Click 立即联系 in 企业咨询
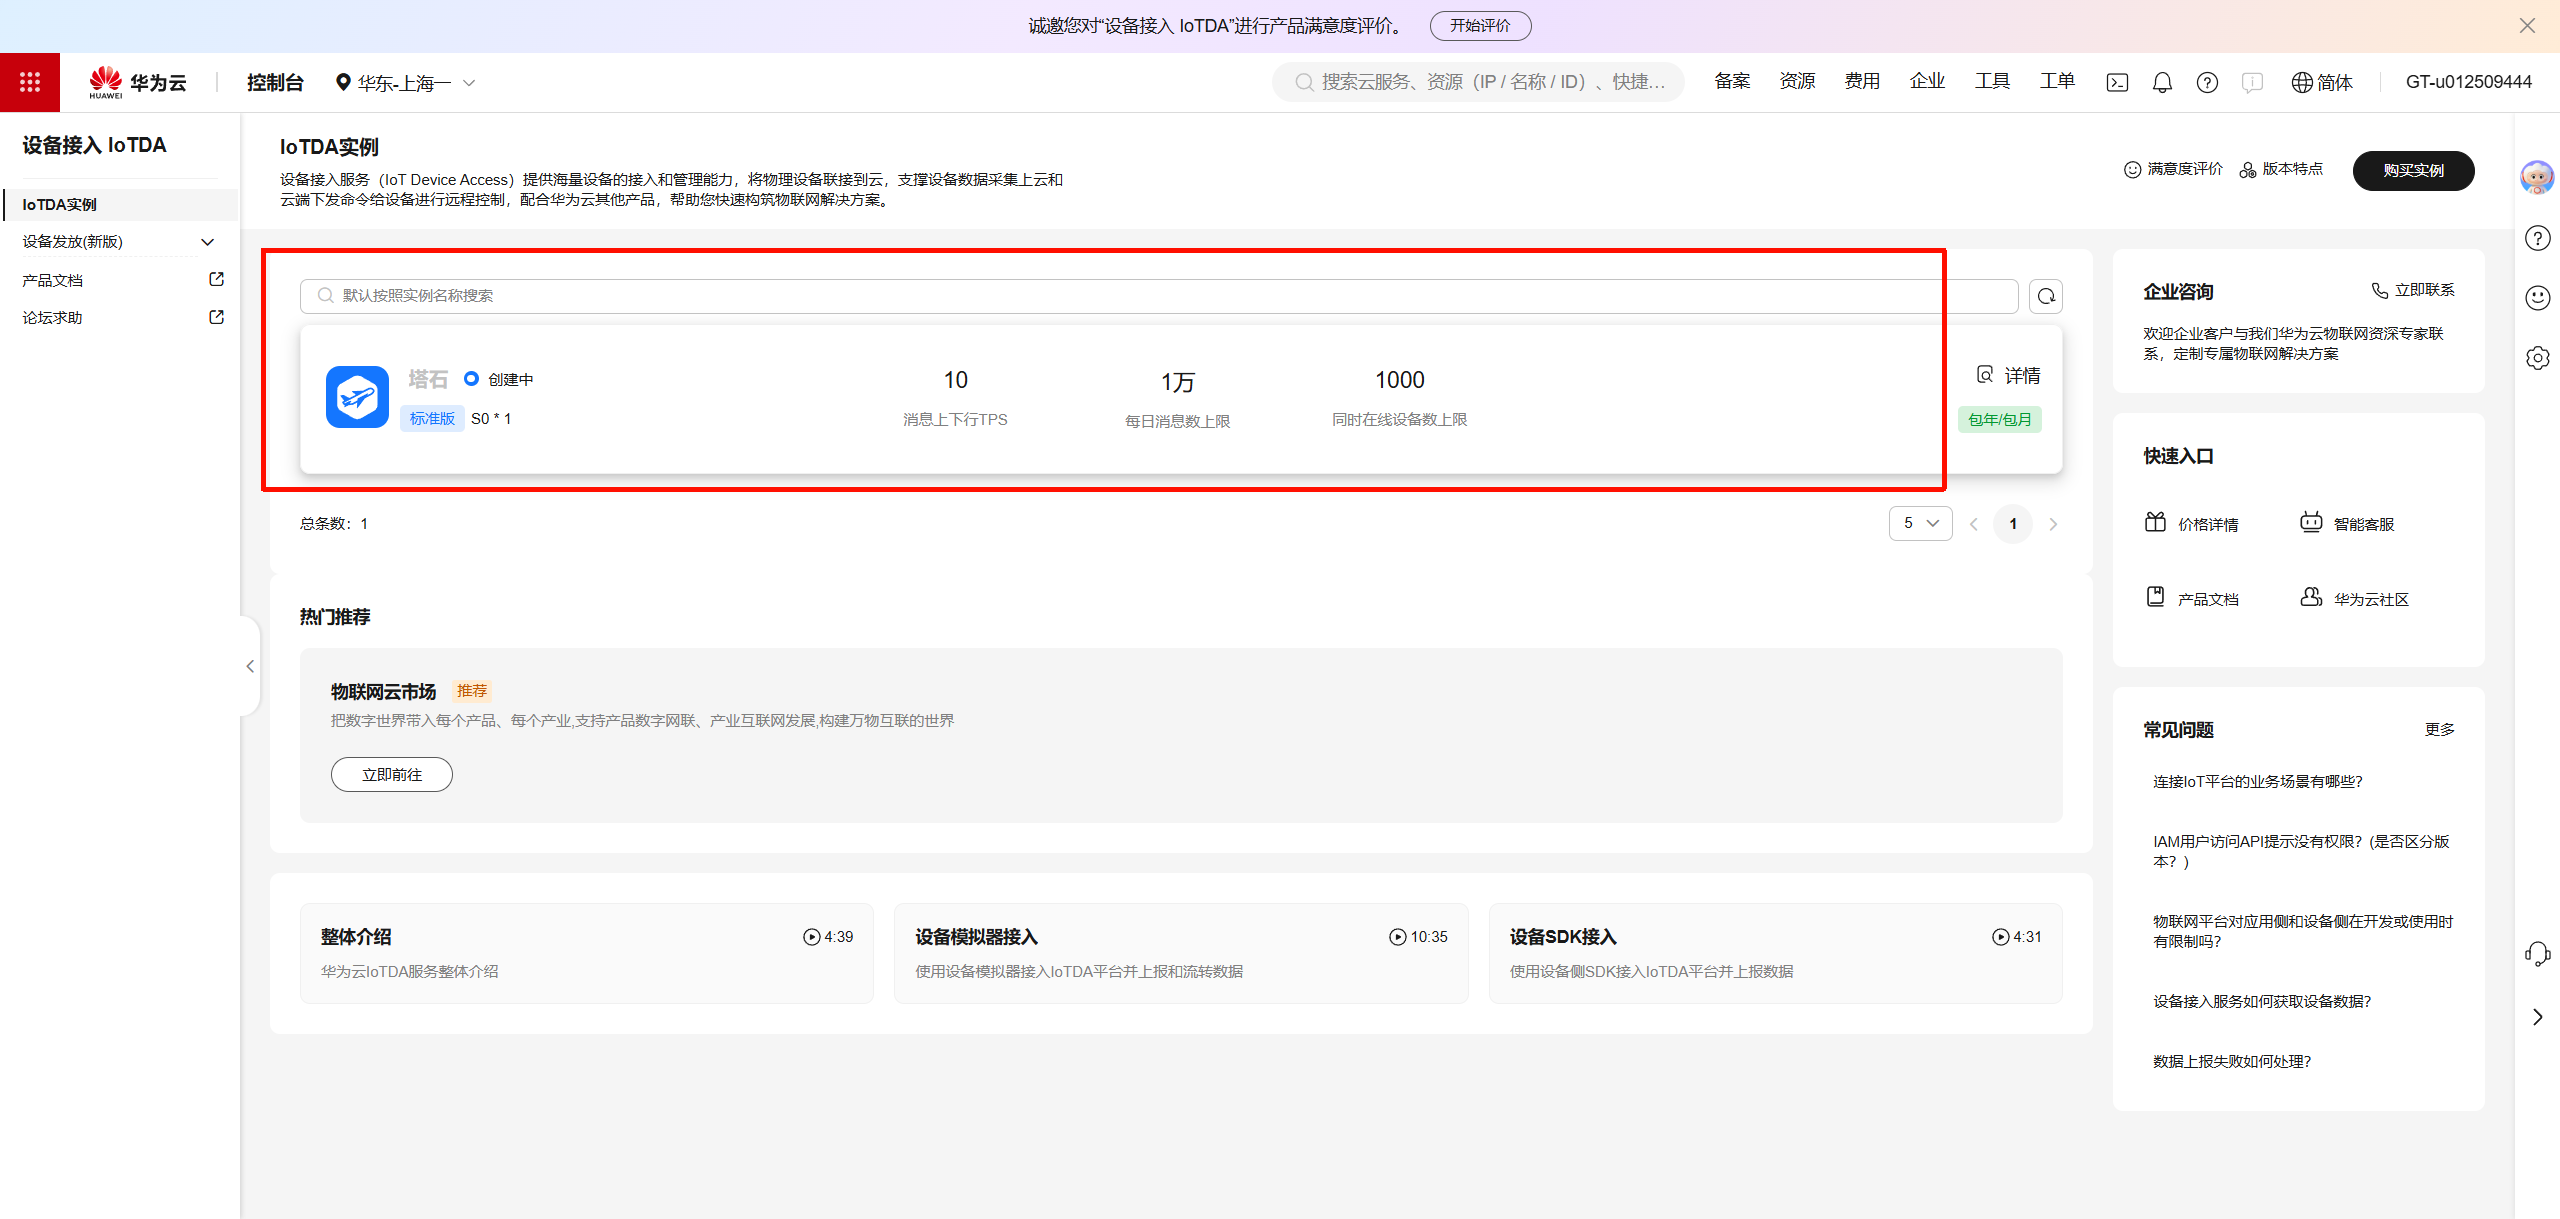Viewport: 2560px width, 1219px height. click(x=2412, y=290)
